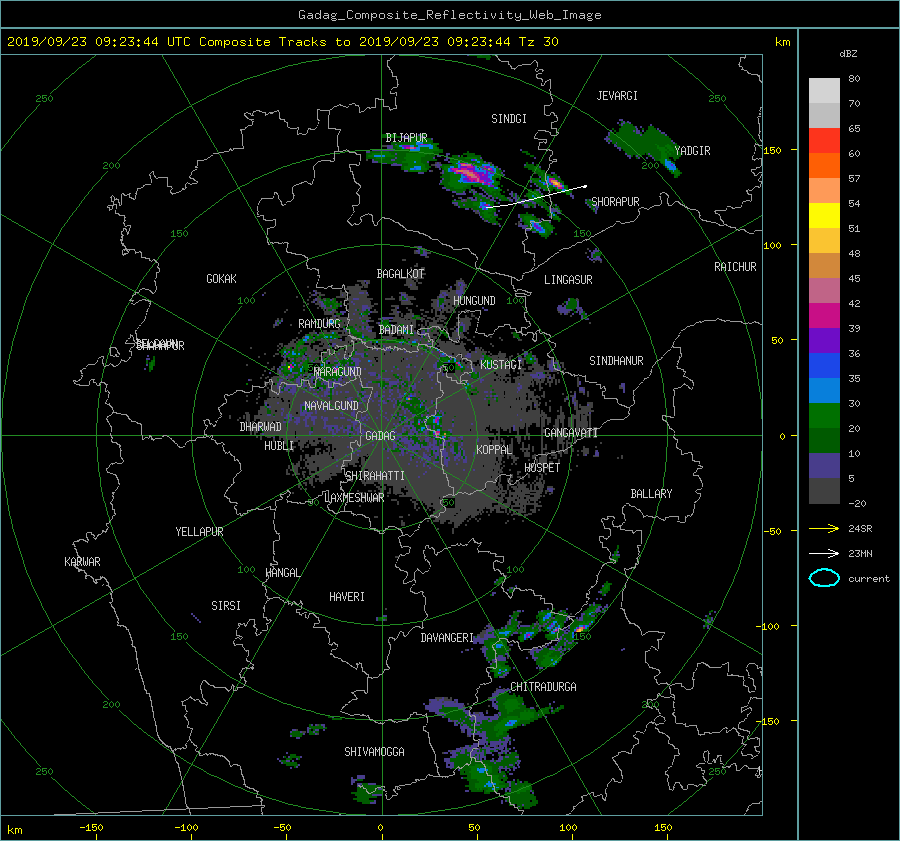Click the SHIRAHATTI city label
Screen dimensions: 900x841
[x=375, y=476]
